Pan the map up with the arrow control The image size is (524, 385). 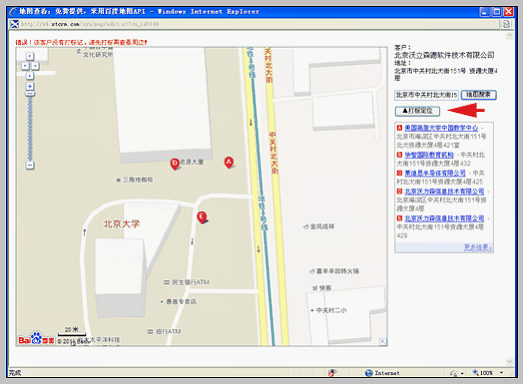click(x=30, y=56)
